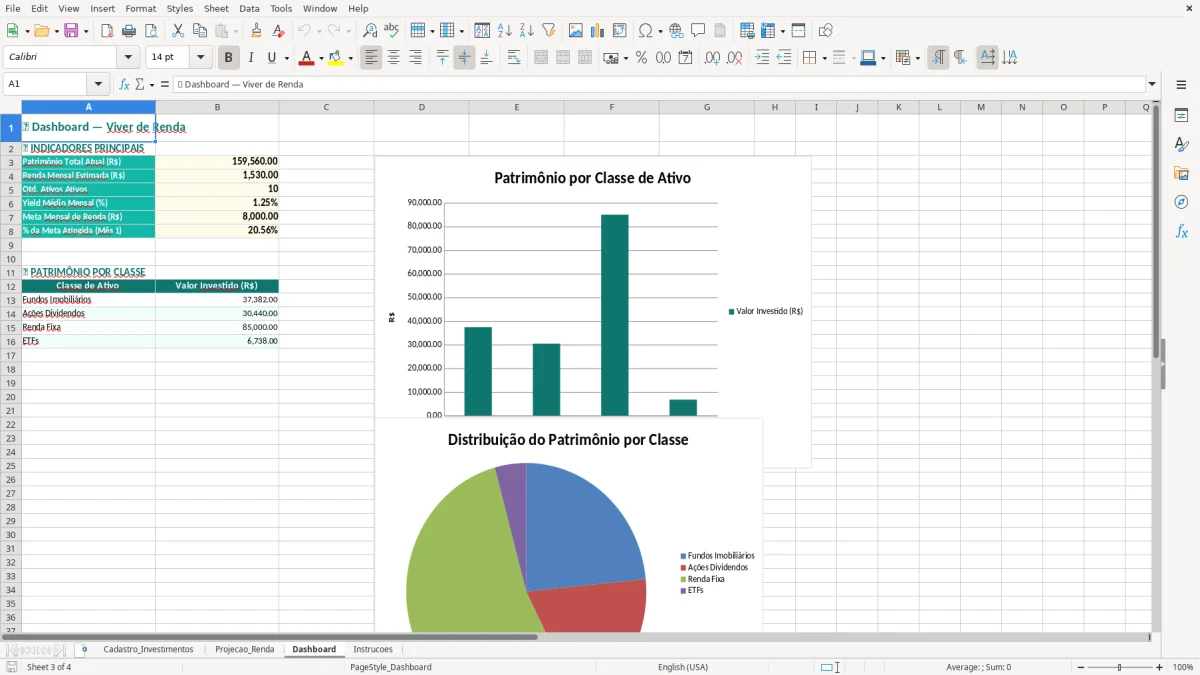1200x675 pixels.
Task: Click the Format as Percent icon
Action: point(642,58)
